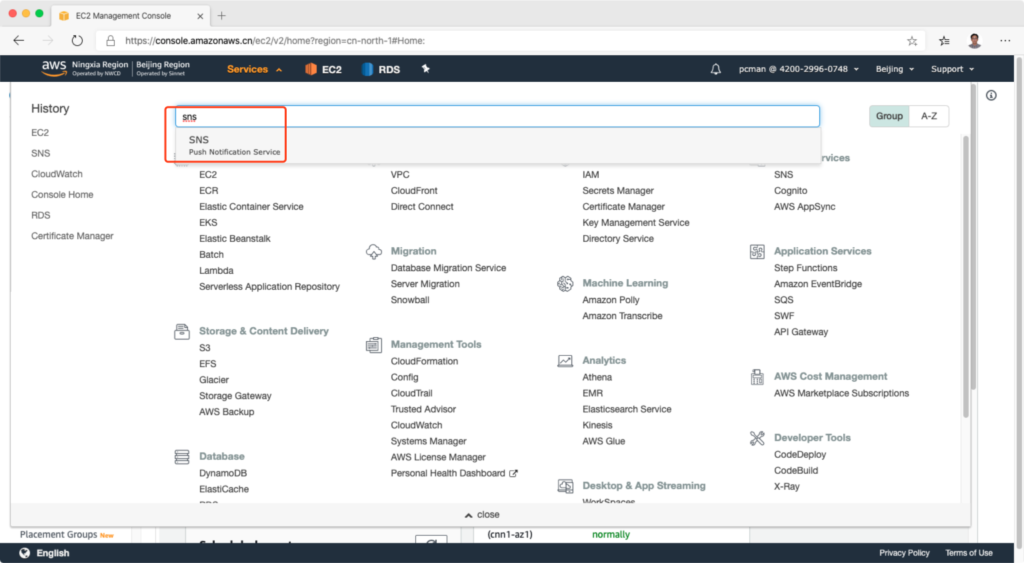Image resolution: width=1024 pixels, height=563 pixels.
Task: Open the Support dropdown menu
Action: pos(950,69)
